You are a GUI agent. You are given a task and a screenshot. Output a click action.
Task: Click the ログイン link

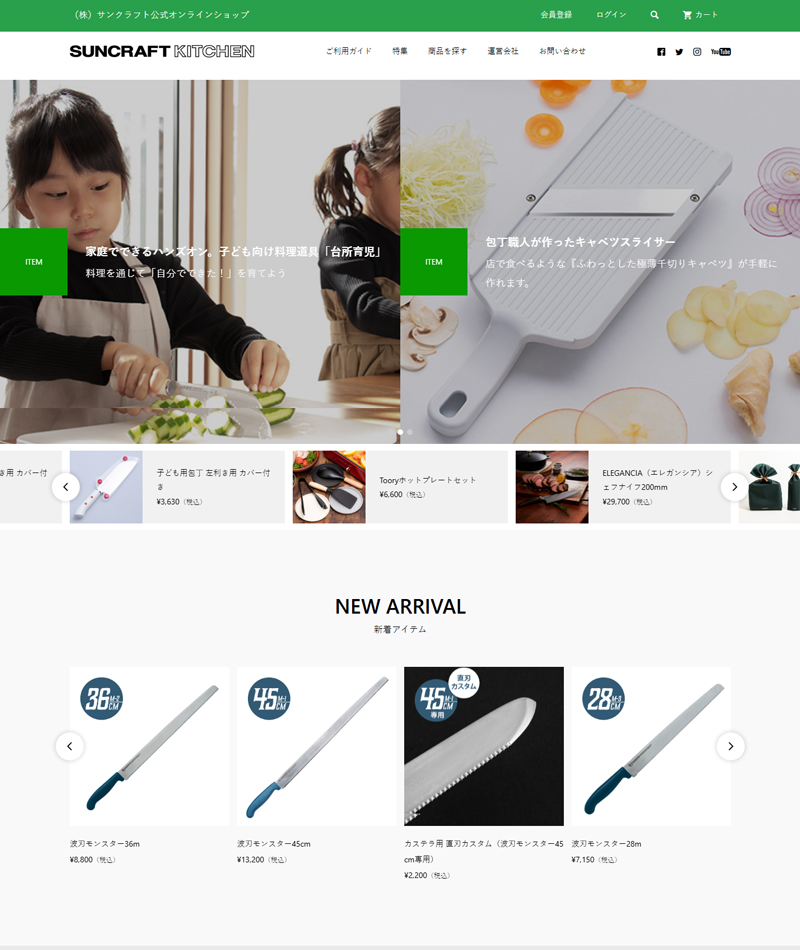click(611, 15)
